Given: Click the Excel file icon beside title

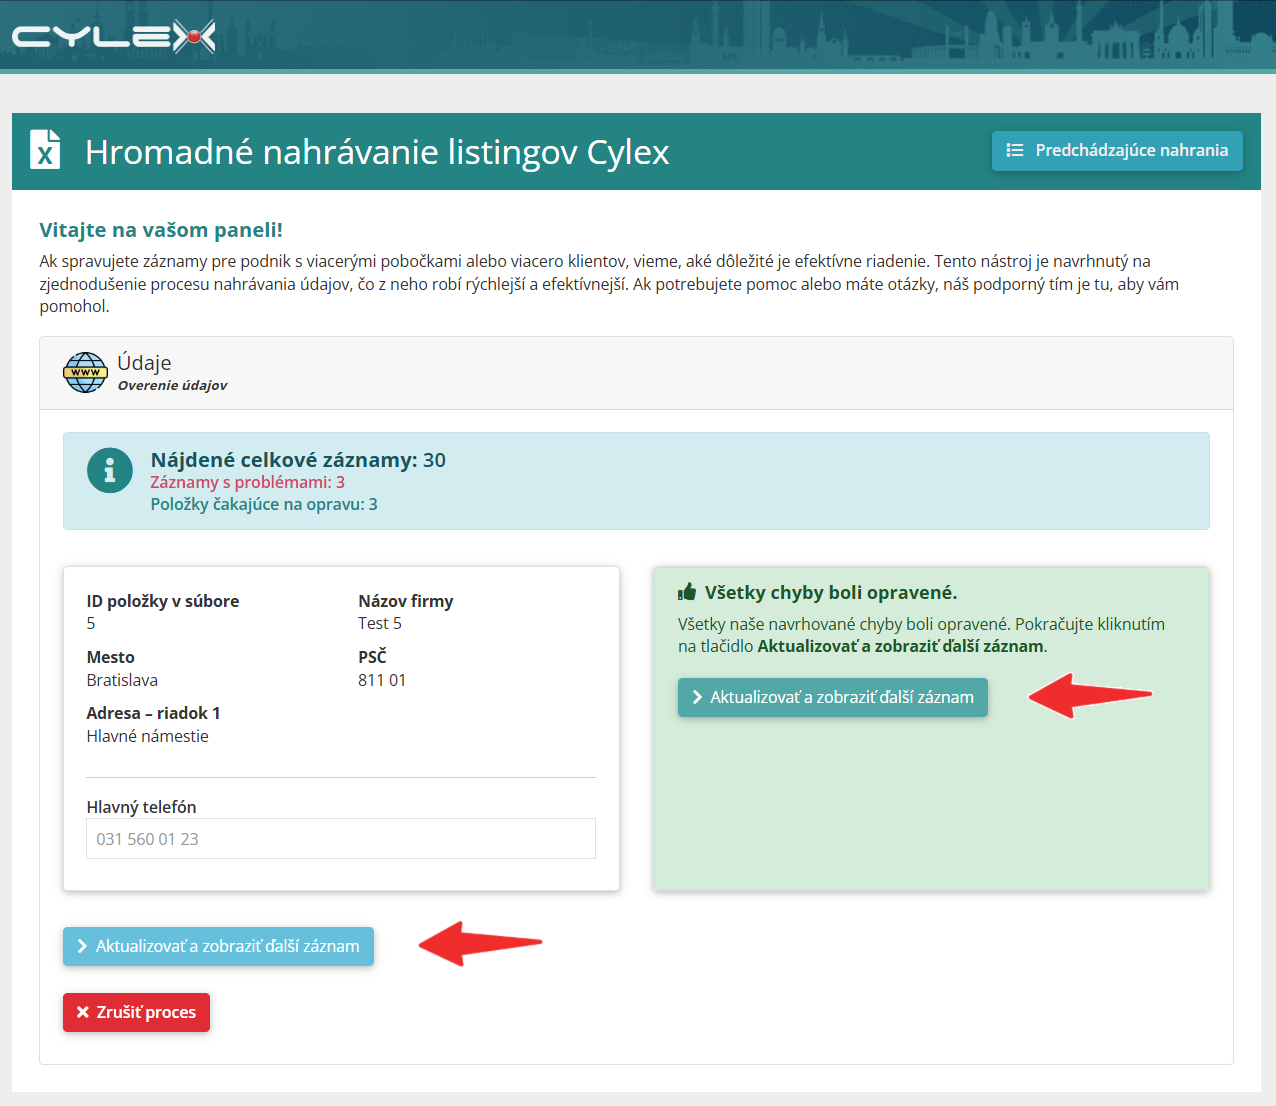Looking at the screenshot, I should pyautogui.click(x=45, y=149).
